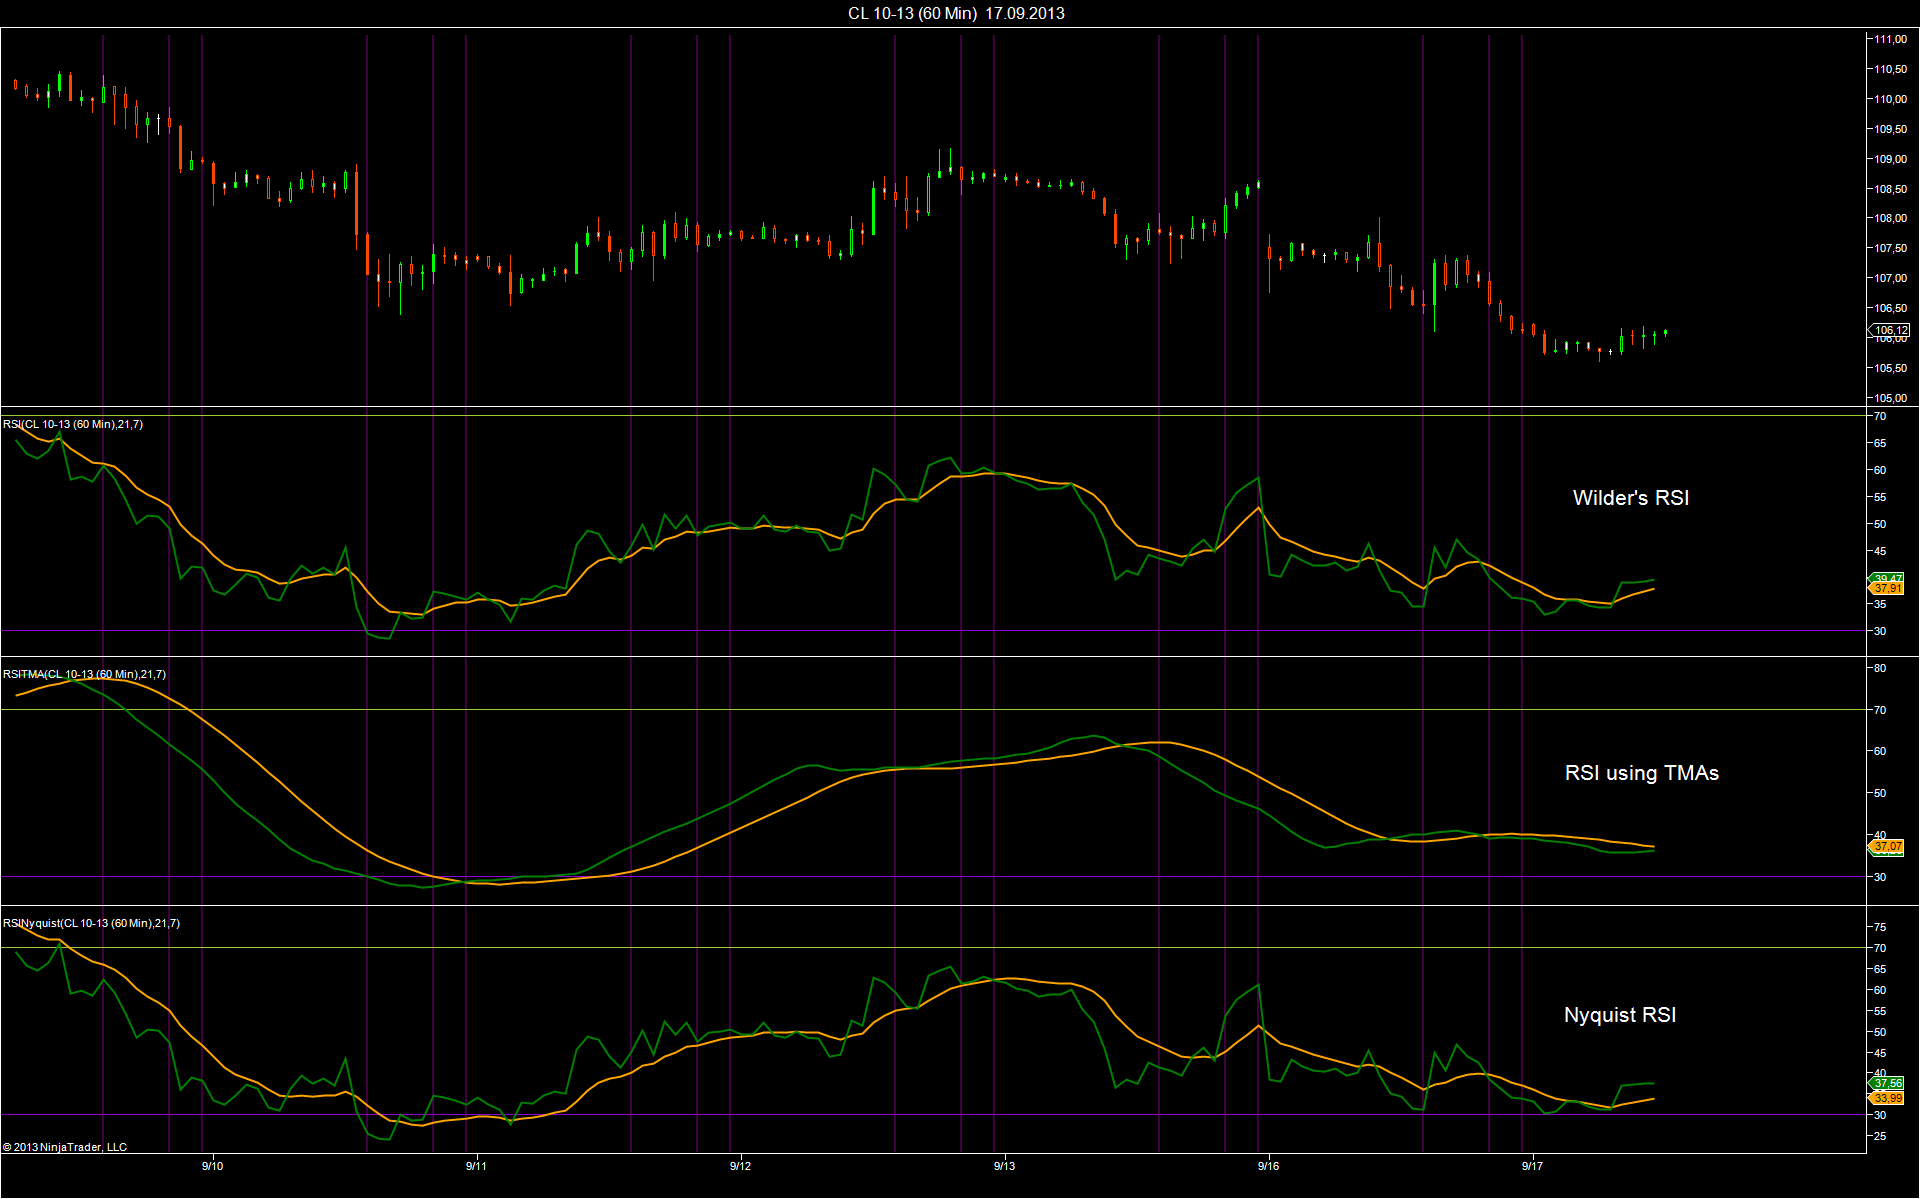Screen dimensions: 1920x1199
Task: Click the orange 33,99 Nyquist value marker
Action: [x=1887, y=1098]
